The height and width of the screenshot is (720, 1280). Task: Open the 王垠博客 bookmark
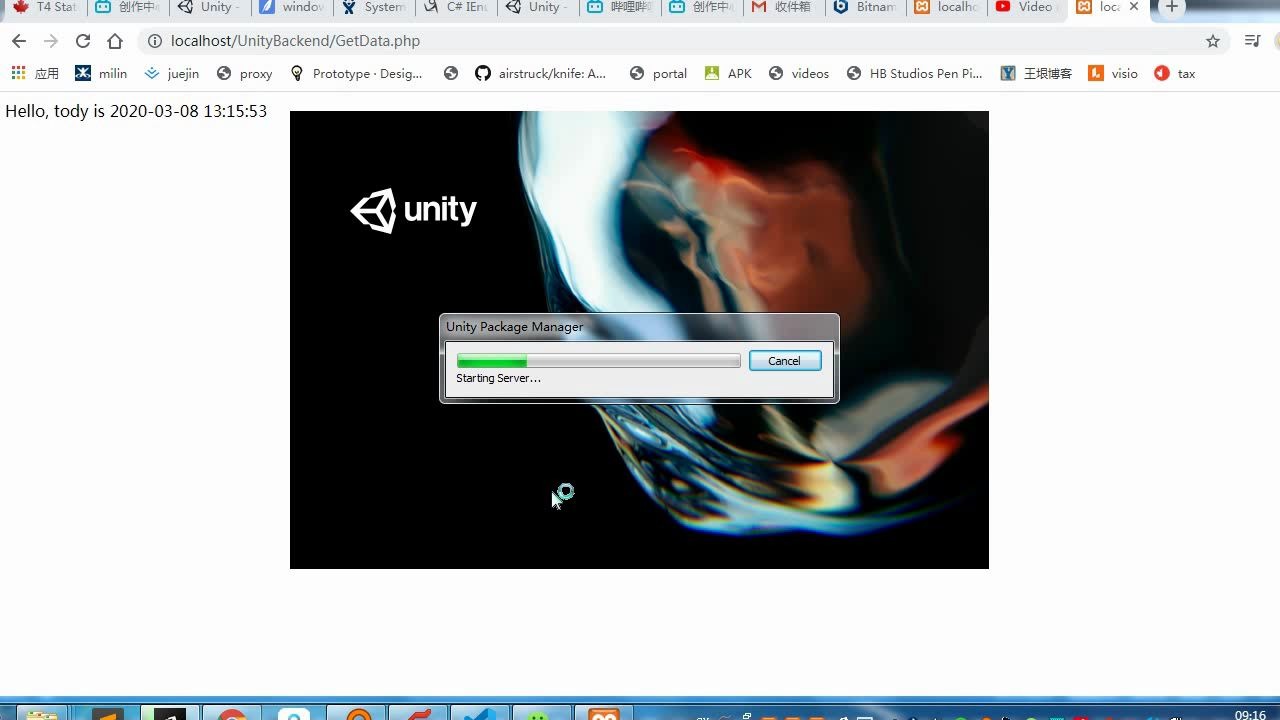[1036, 73]
